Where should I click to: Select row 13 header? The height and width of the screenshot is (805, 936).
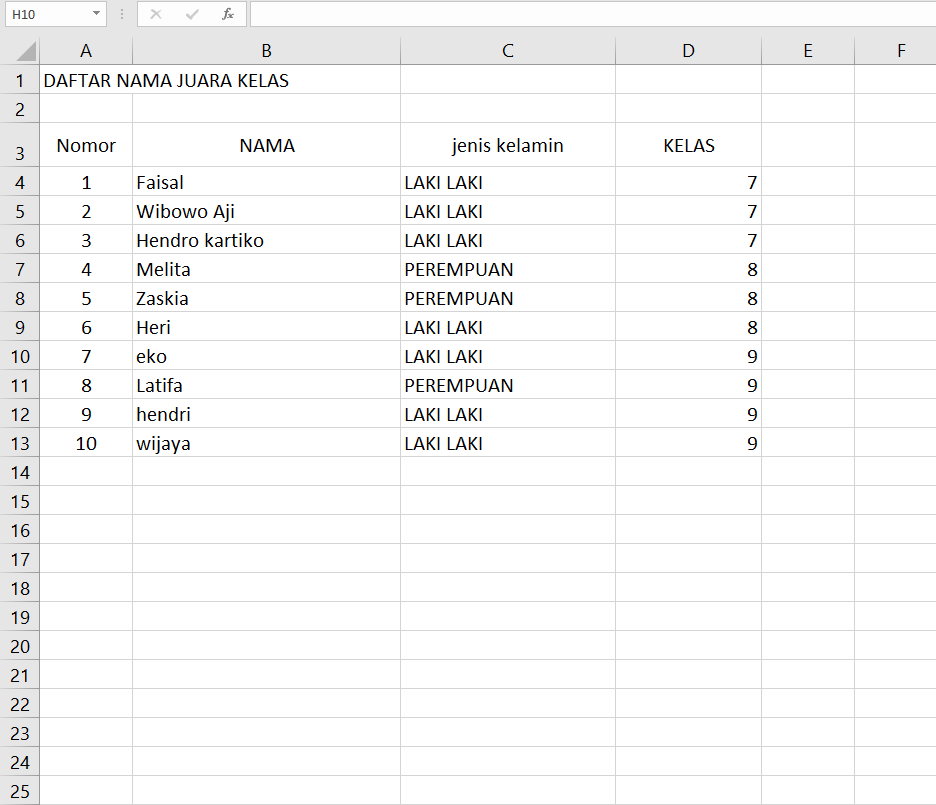tap(20, 443)
